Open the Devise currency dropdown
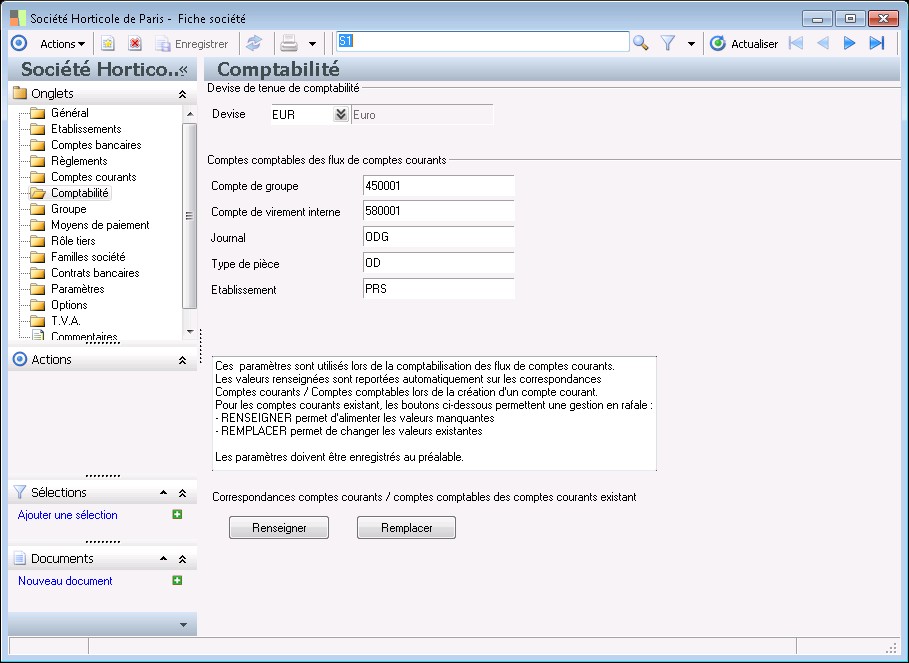The width and height of the screenshot is (909, 663). 340,114
